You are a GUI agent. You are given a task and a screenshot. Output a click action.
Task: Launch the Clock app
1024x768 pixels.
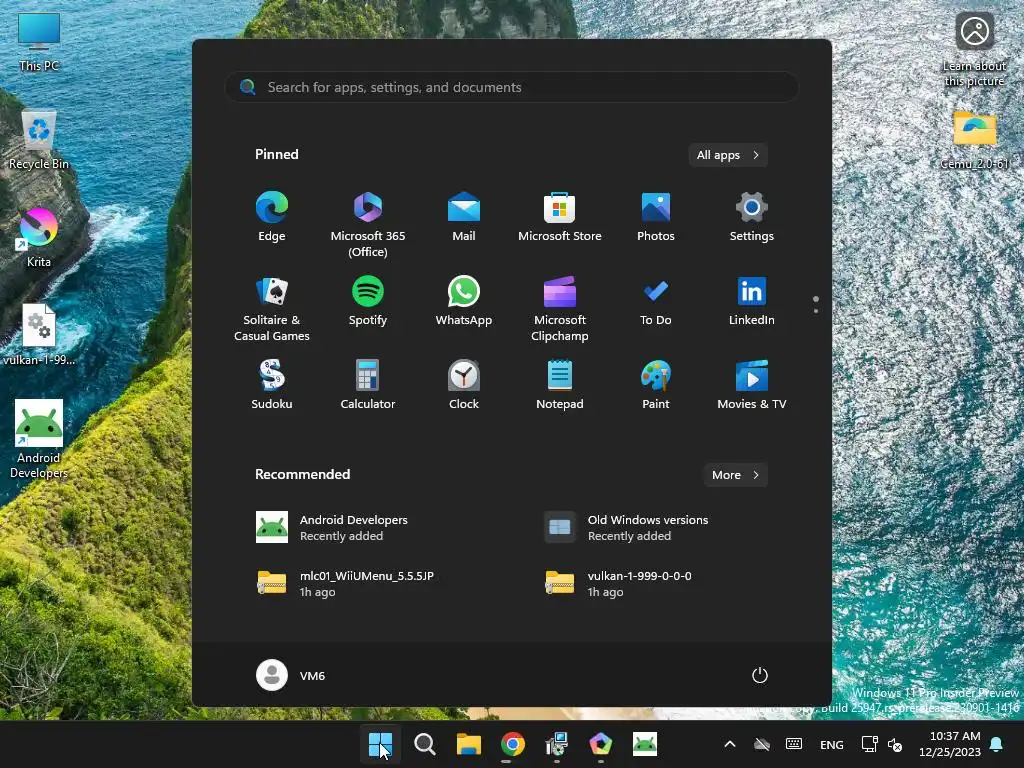click(x=464, y=385)
